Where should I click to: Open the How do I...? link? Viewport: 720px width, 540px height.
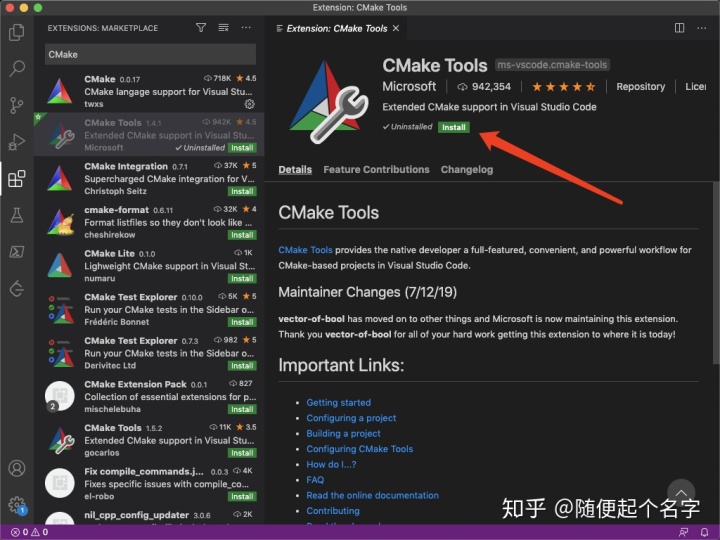click(331, 465)
